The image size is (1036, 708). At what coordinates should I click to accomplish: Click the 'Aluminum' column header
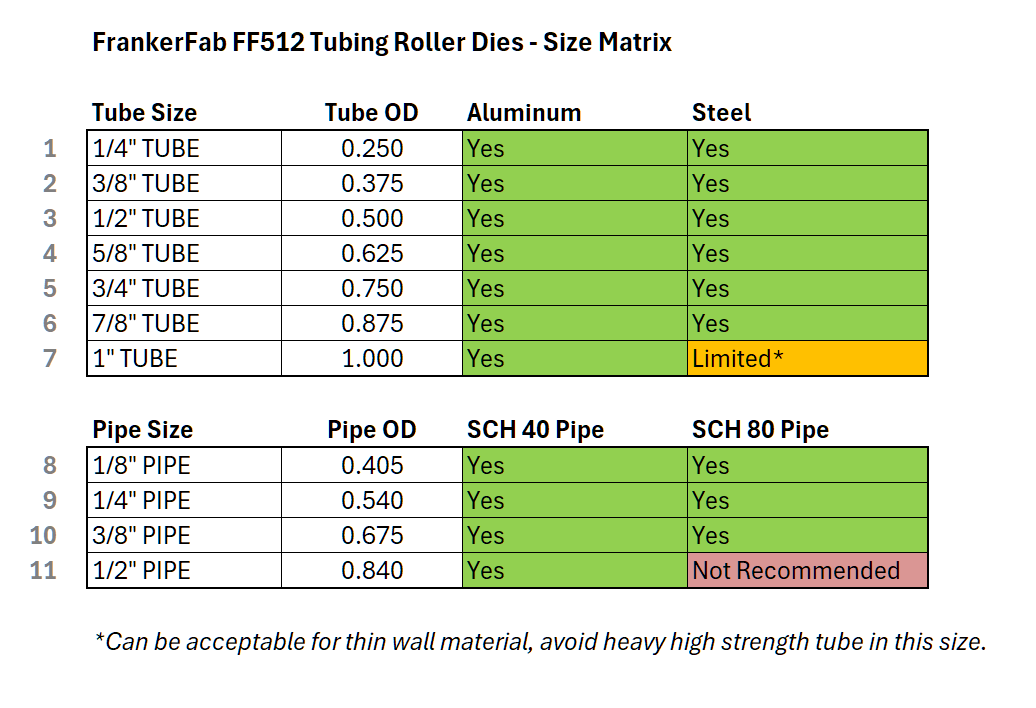coord(523,113)
